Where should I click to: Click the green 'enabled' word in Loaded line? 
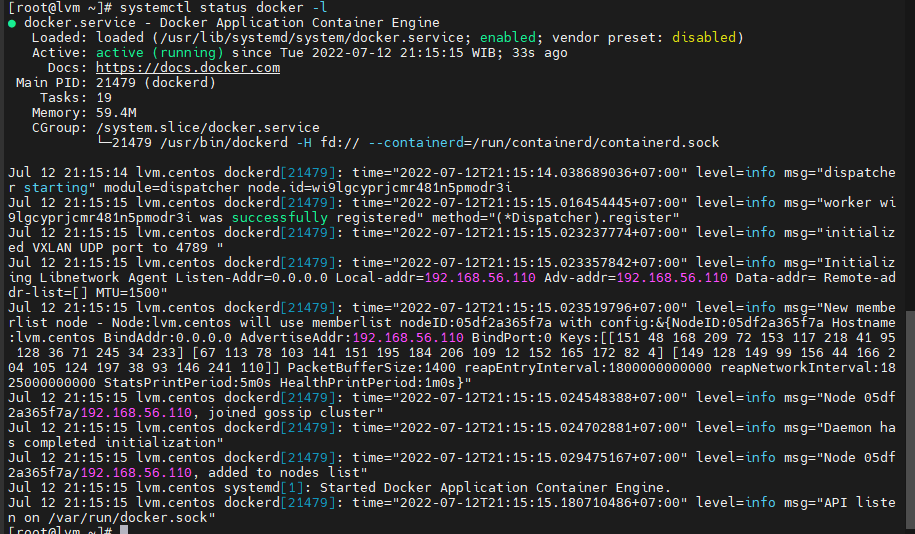[x=508, y=37]
